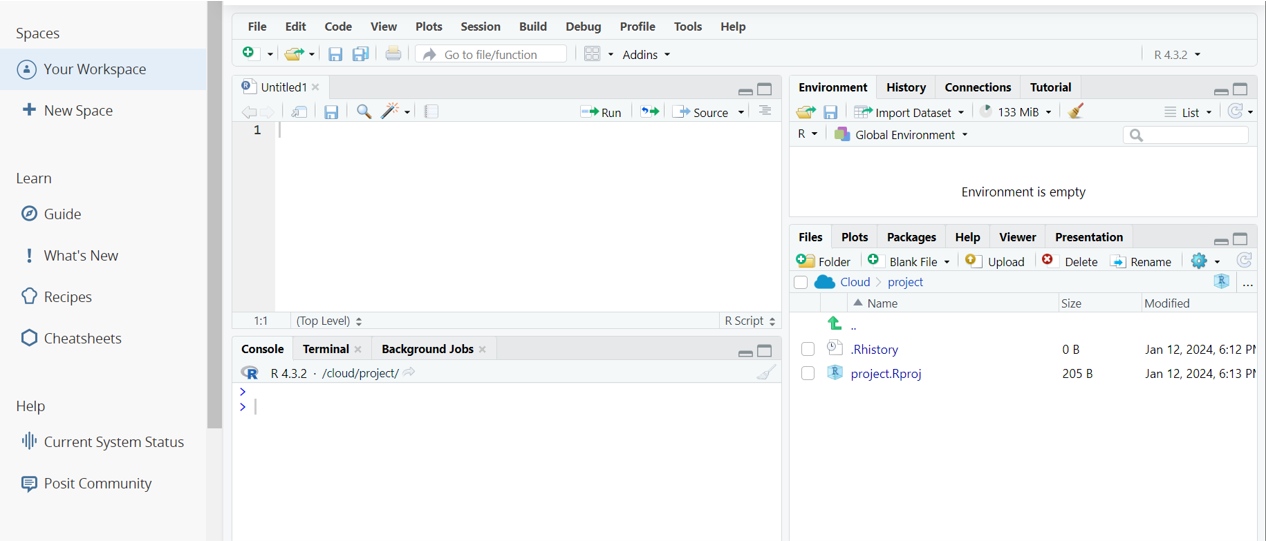This screenshot has height=541, width=1266.
Task: Expand the Addins dropdown
Action: (646, 54)
